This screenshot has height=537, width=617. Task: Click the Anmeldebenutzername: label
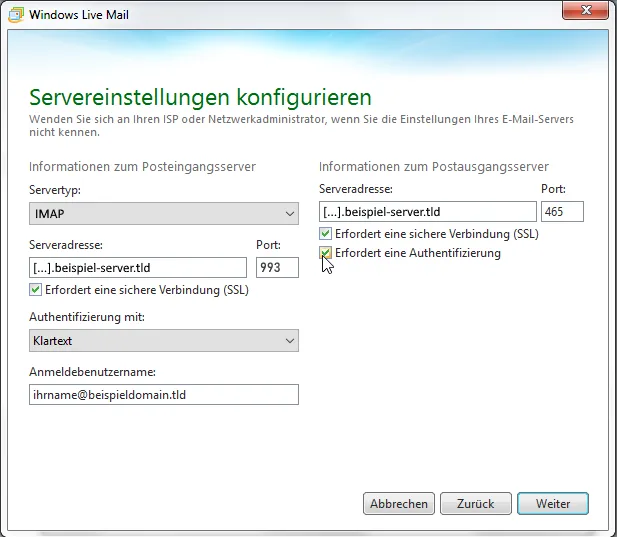92,372
